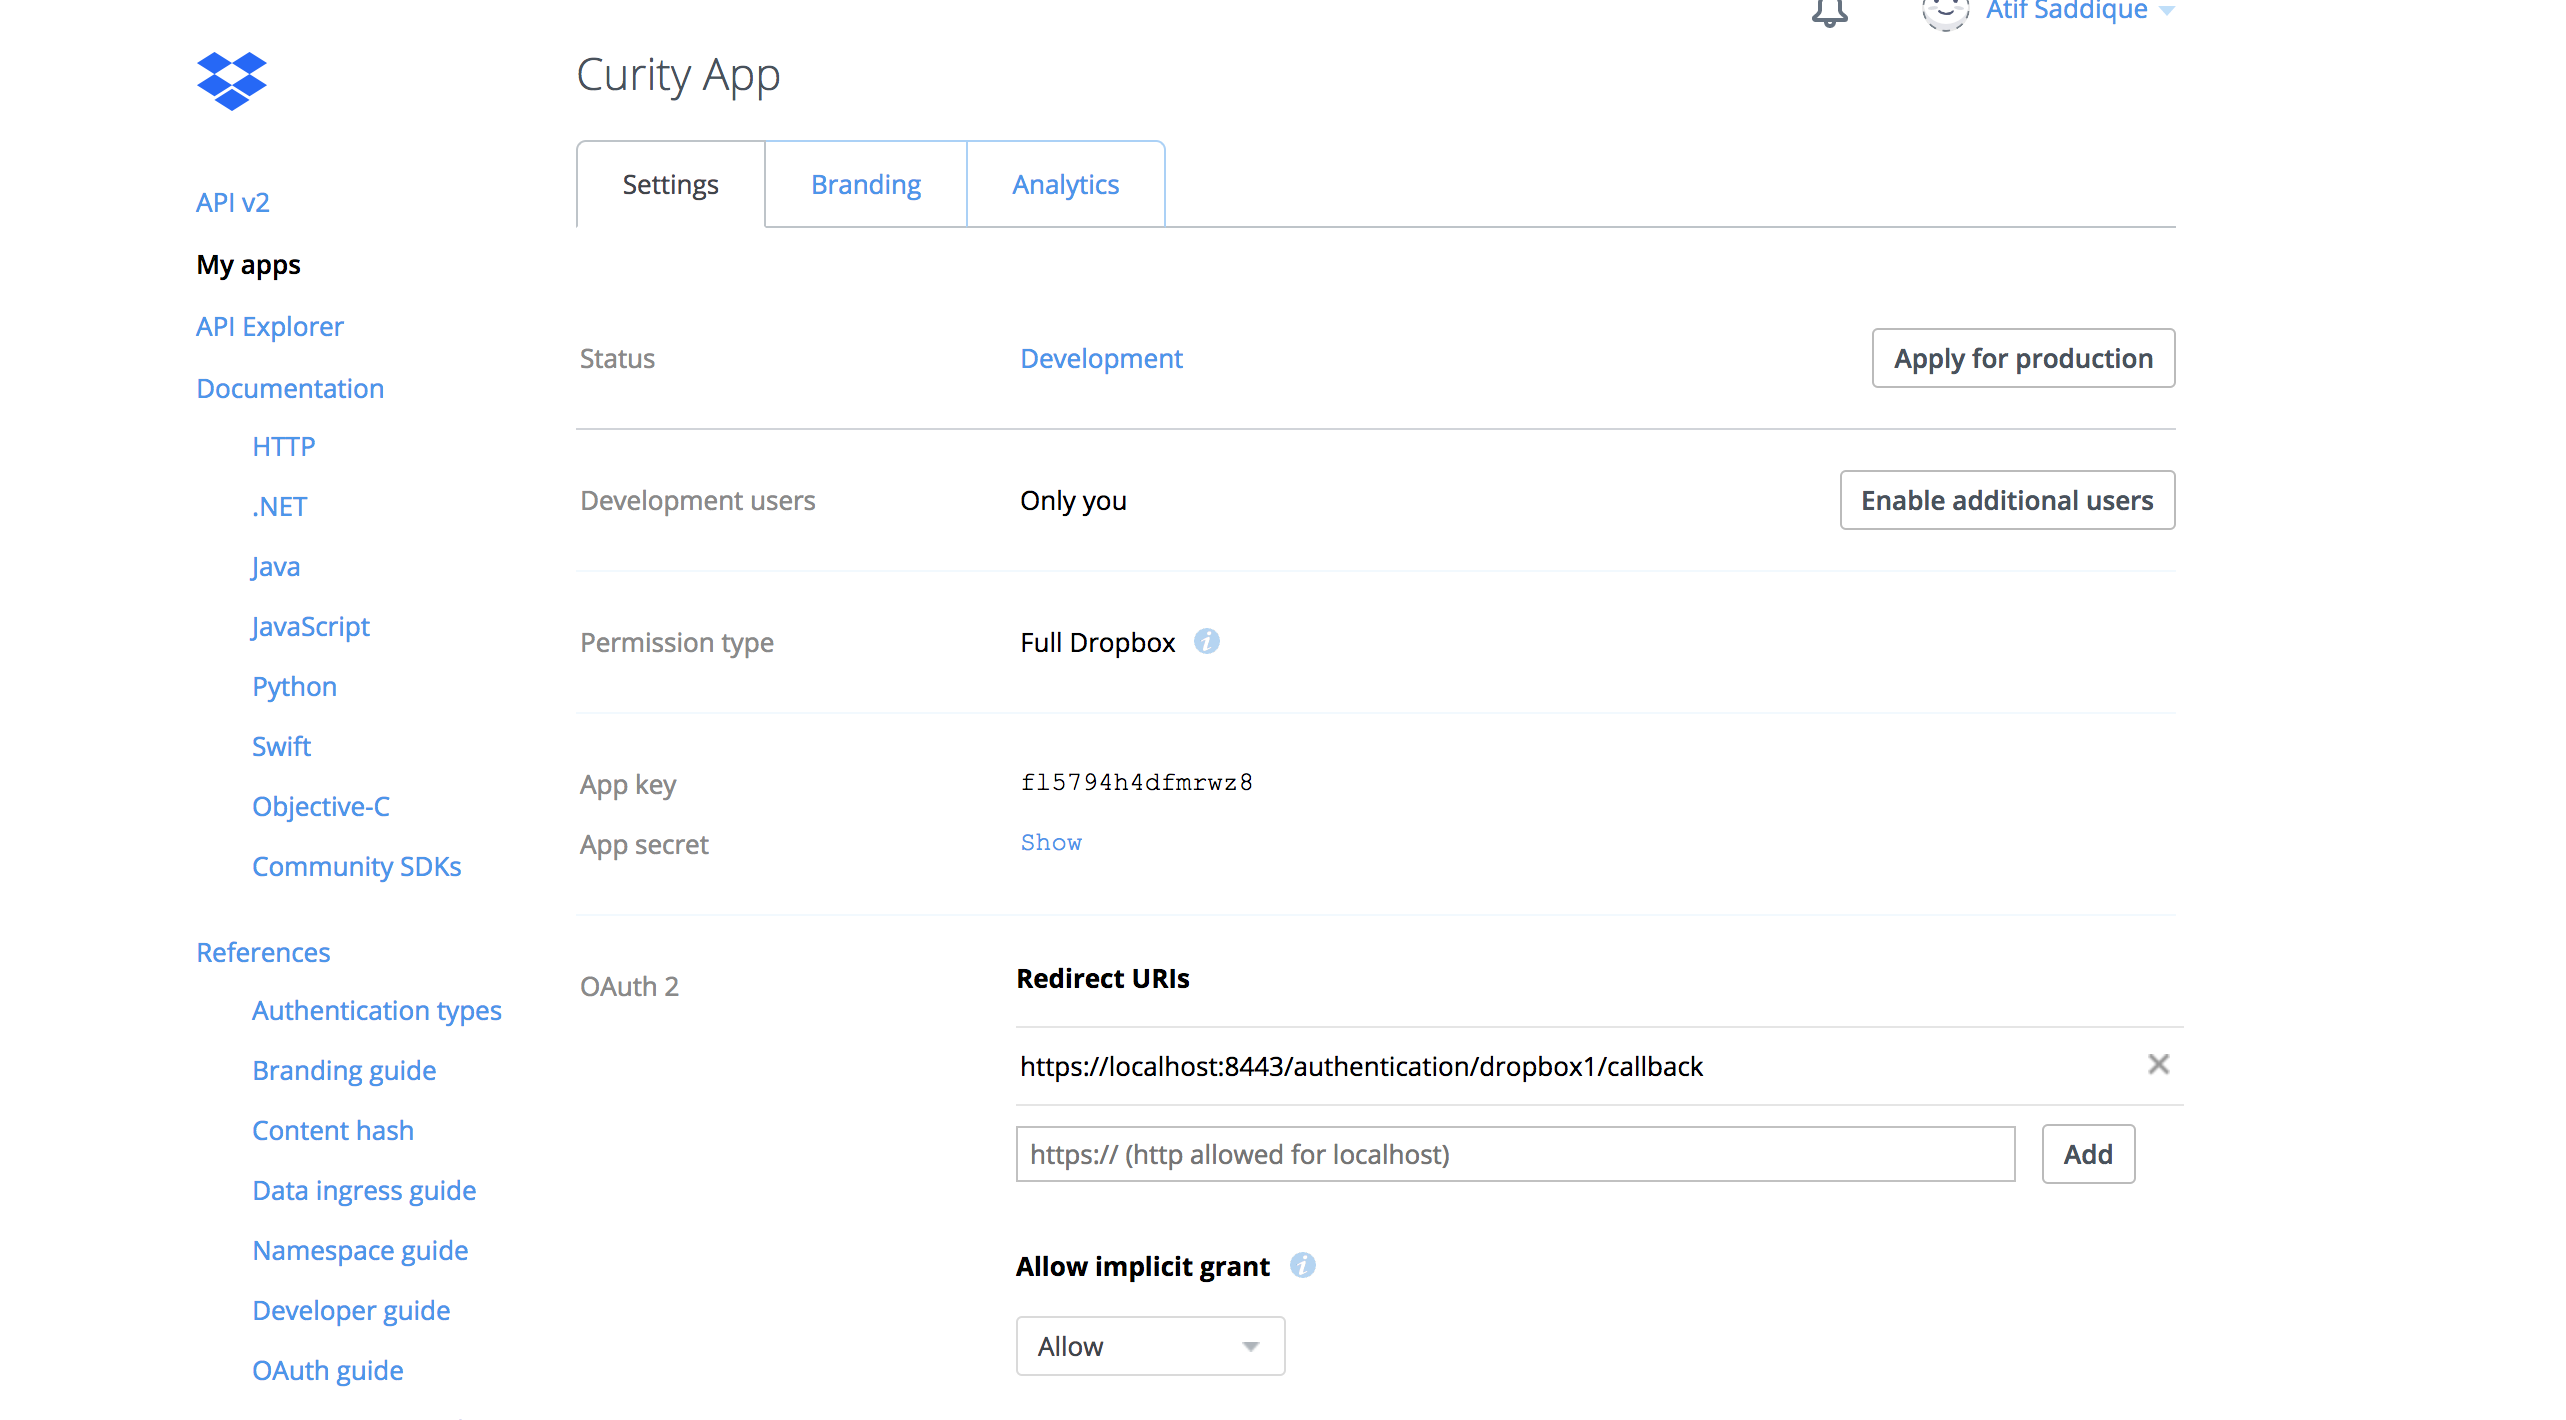Expand the Allow implicit grant dropdown
This screenshot has height=1420, width=2566.
[x=1150, y=1346]
